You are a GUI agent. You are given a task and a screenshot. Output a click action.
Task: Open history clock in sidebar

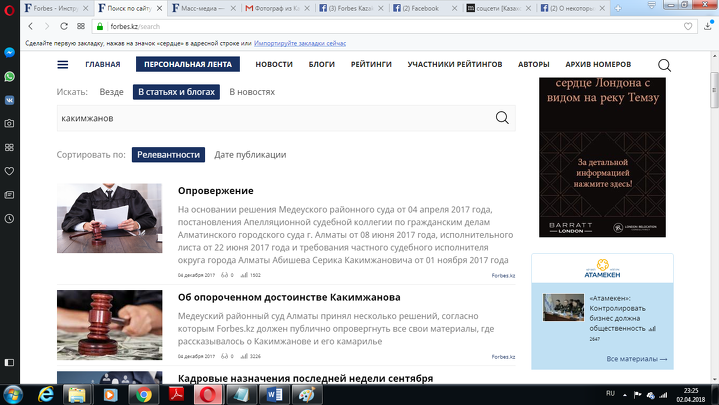click(x=9, y=219)
